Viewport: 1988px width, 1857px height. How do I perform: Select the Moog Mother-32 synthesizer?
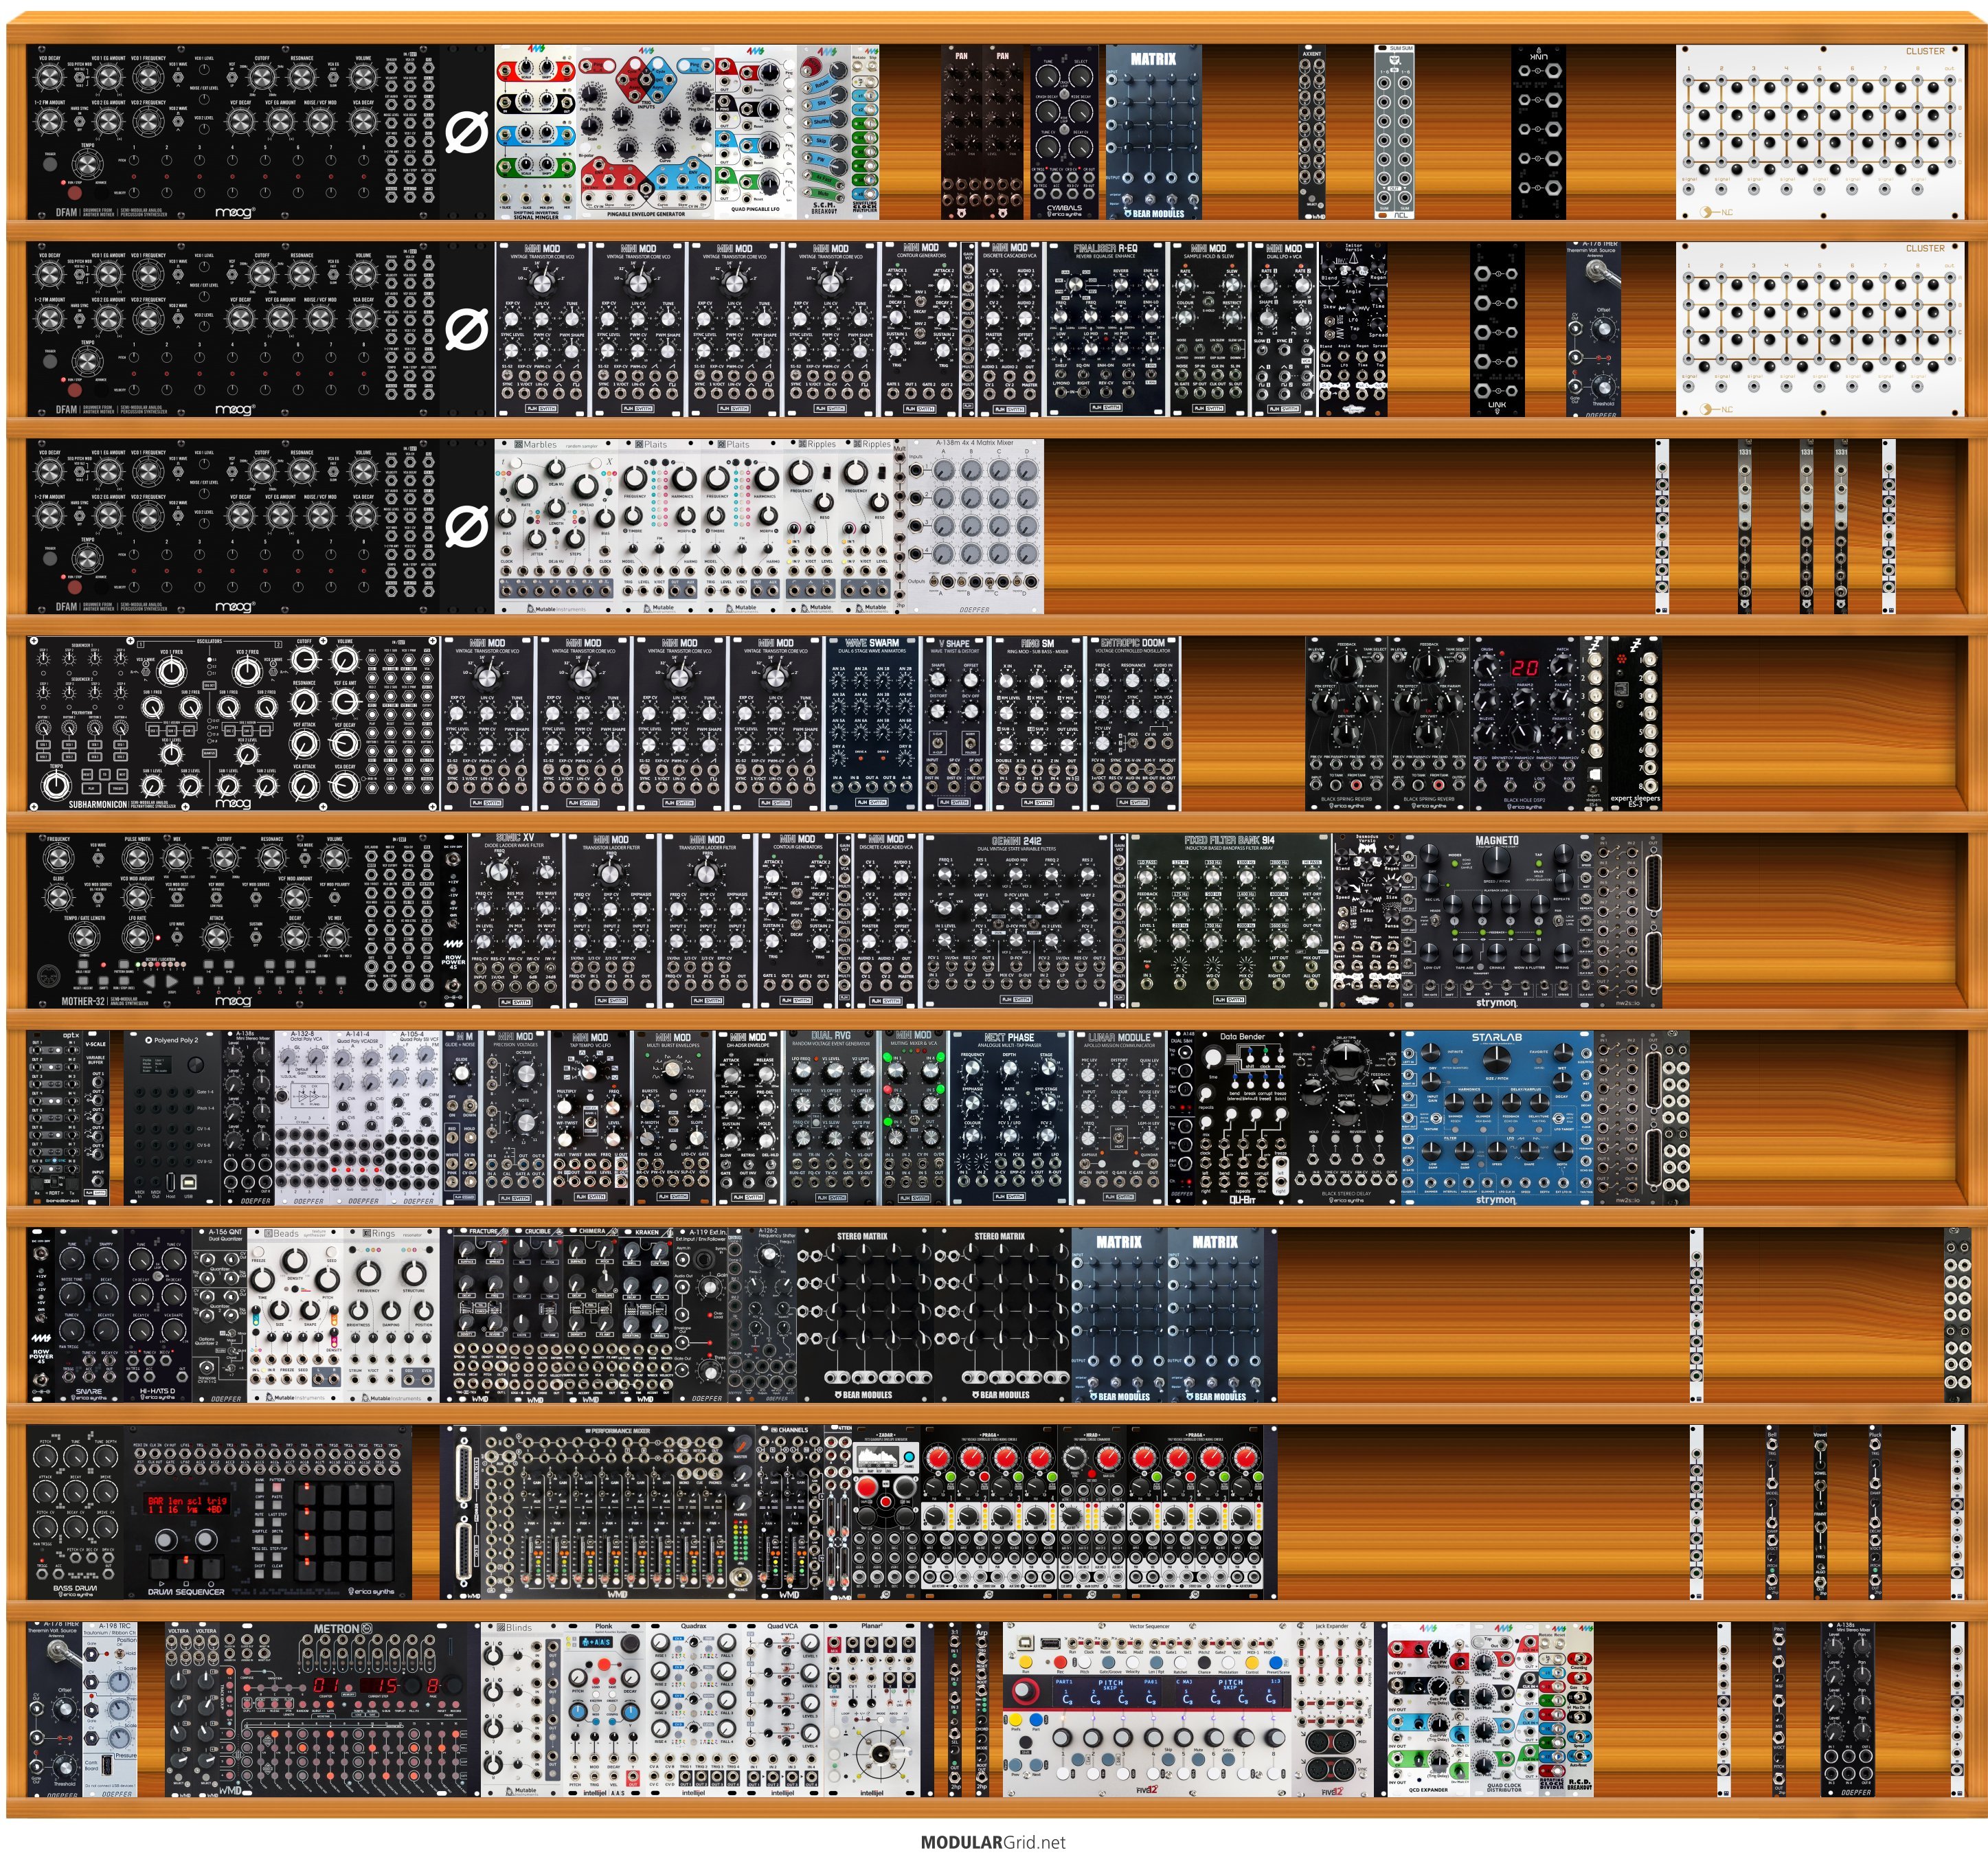point(234,920)
